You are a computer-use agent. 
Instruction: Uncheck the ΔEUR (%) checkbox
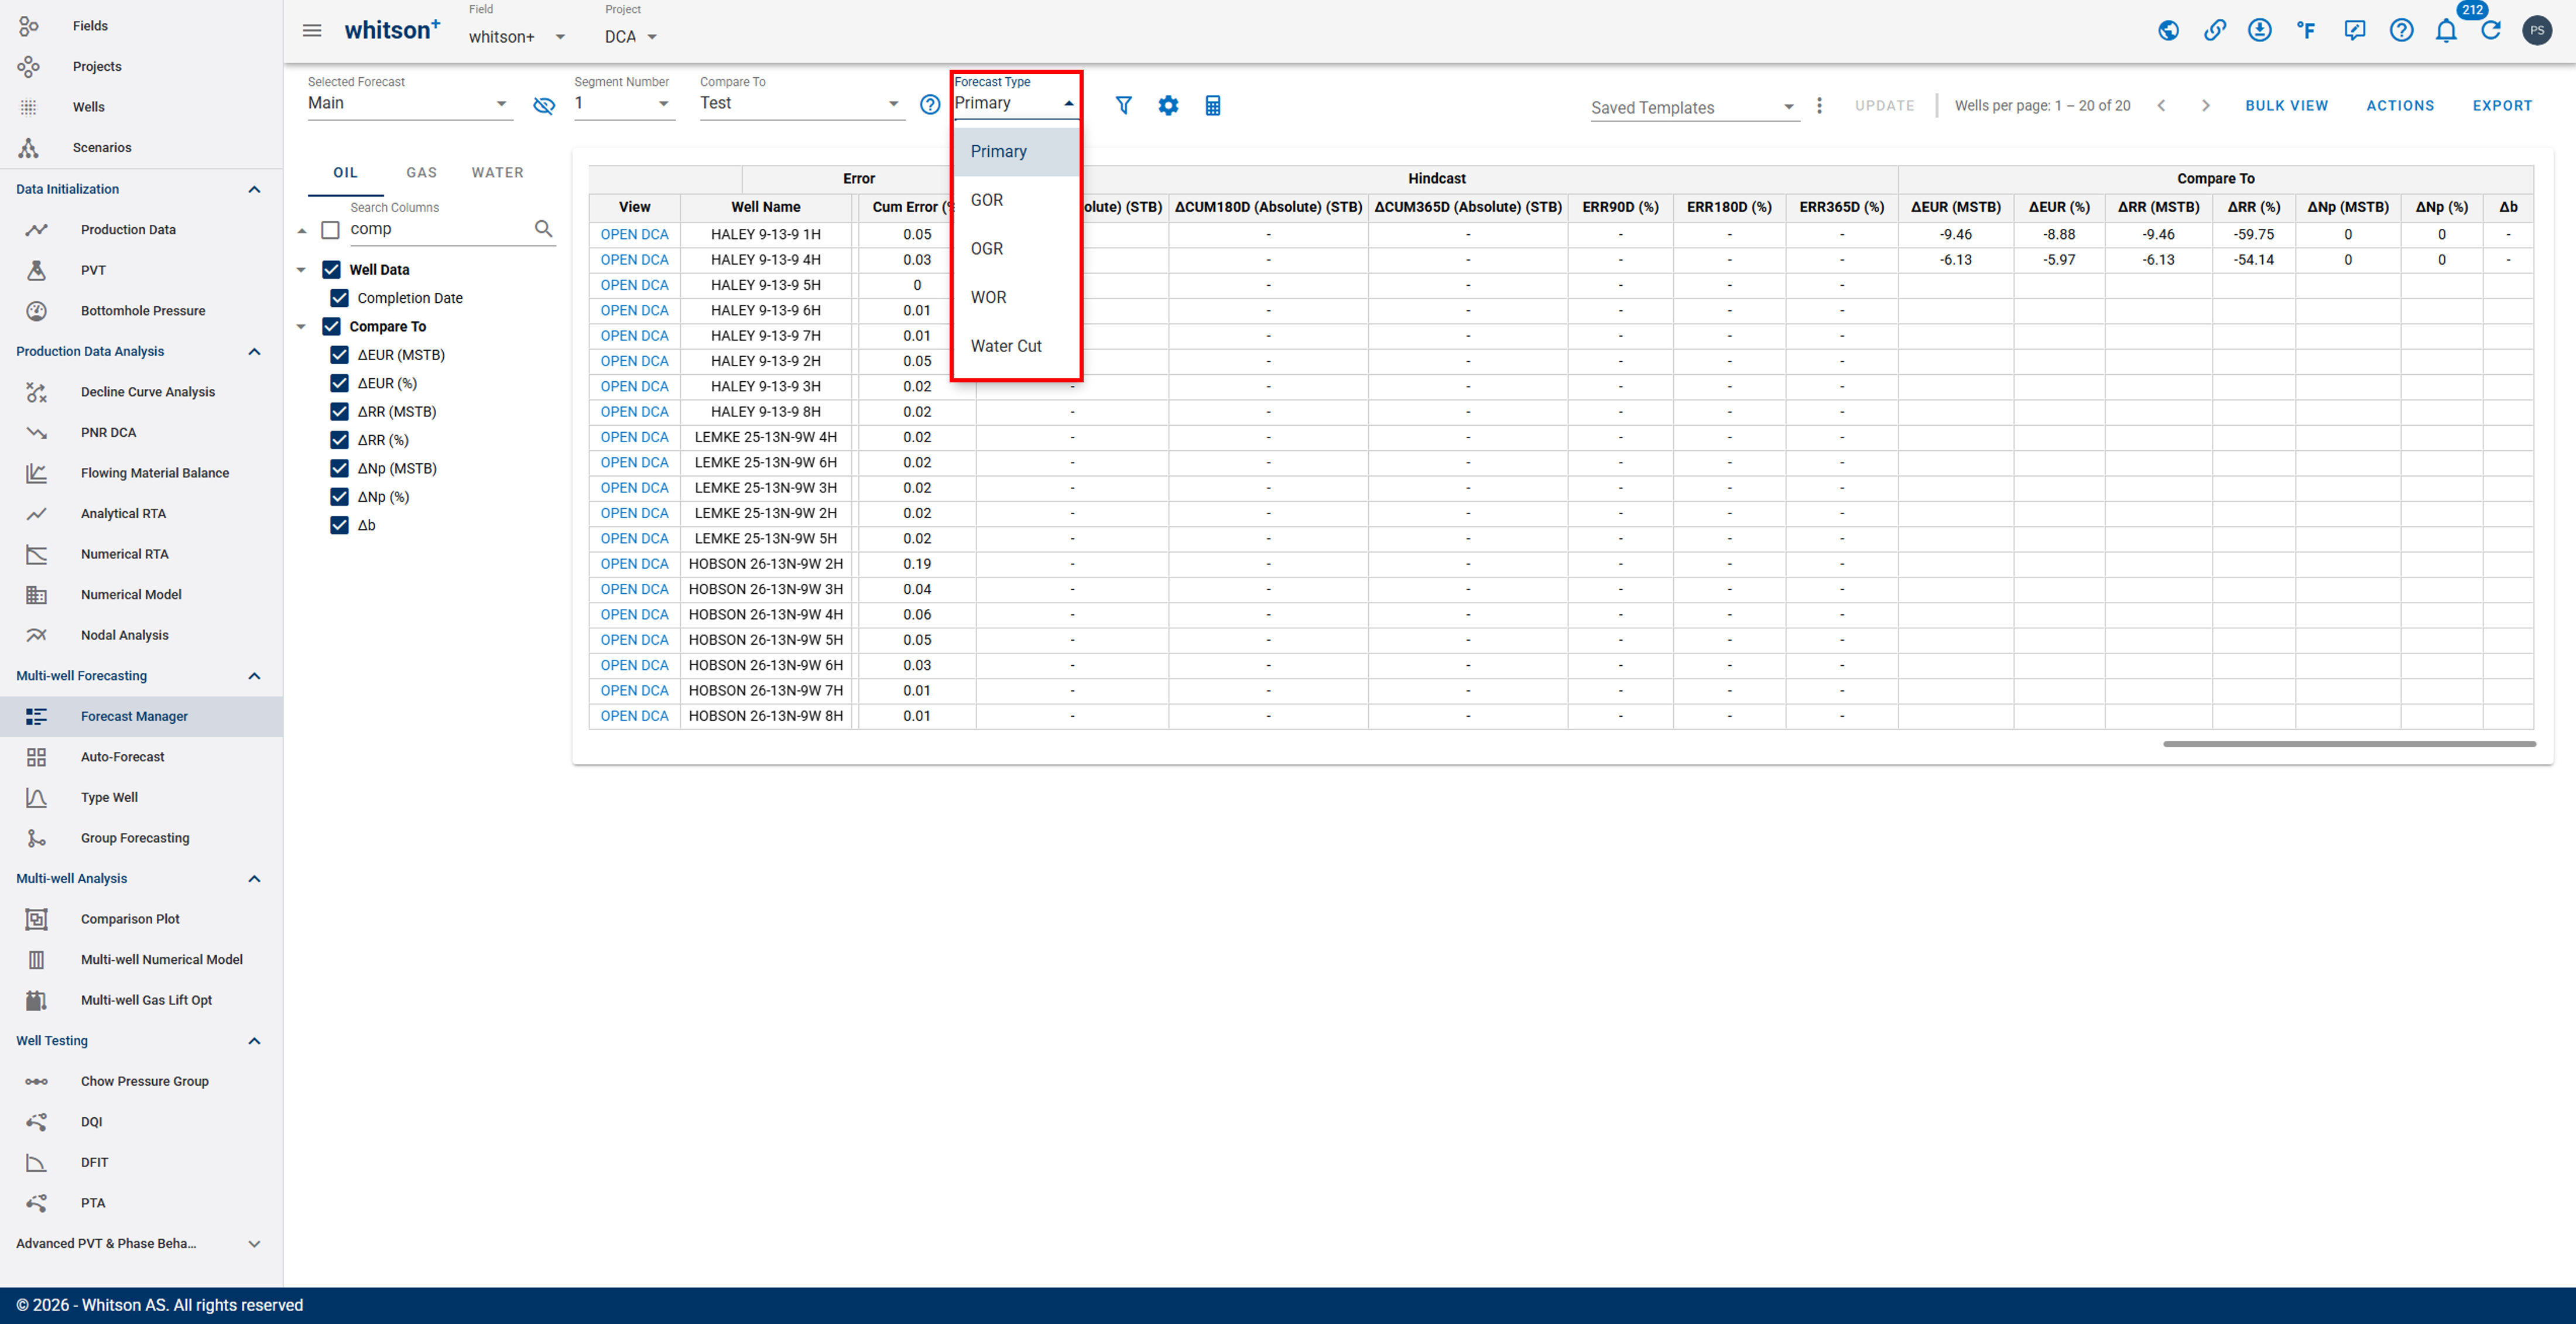tap(339, 383)
